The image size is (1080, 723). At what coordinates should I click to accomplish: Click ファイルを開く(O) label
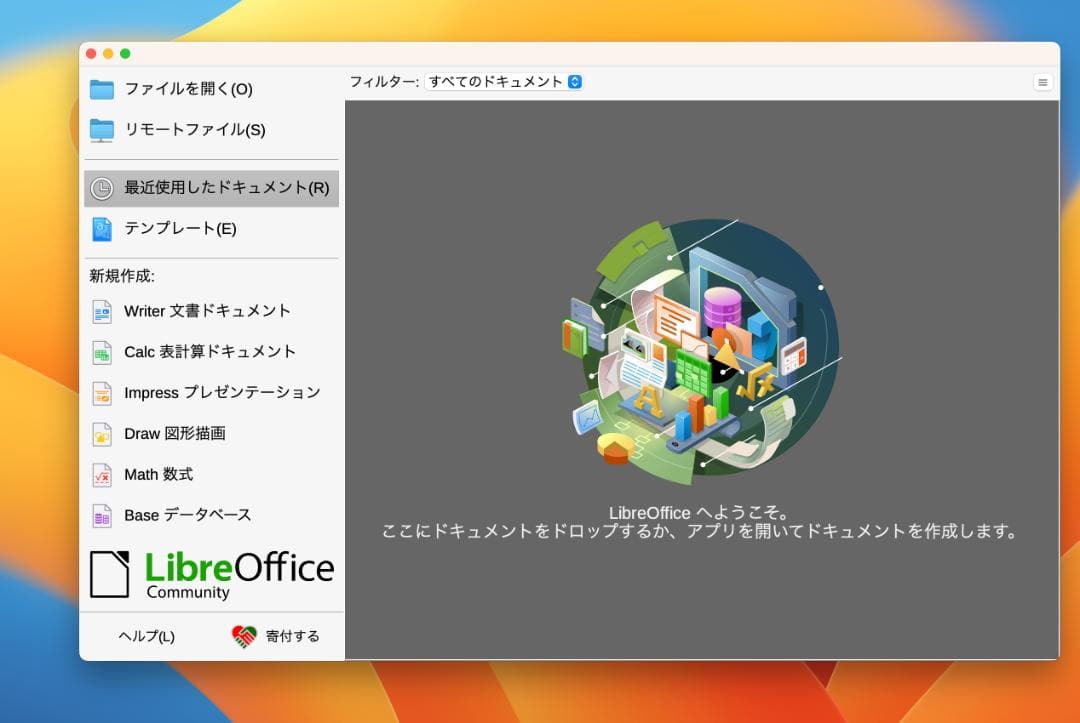[x=188, y=90]
